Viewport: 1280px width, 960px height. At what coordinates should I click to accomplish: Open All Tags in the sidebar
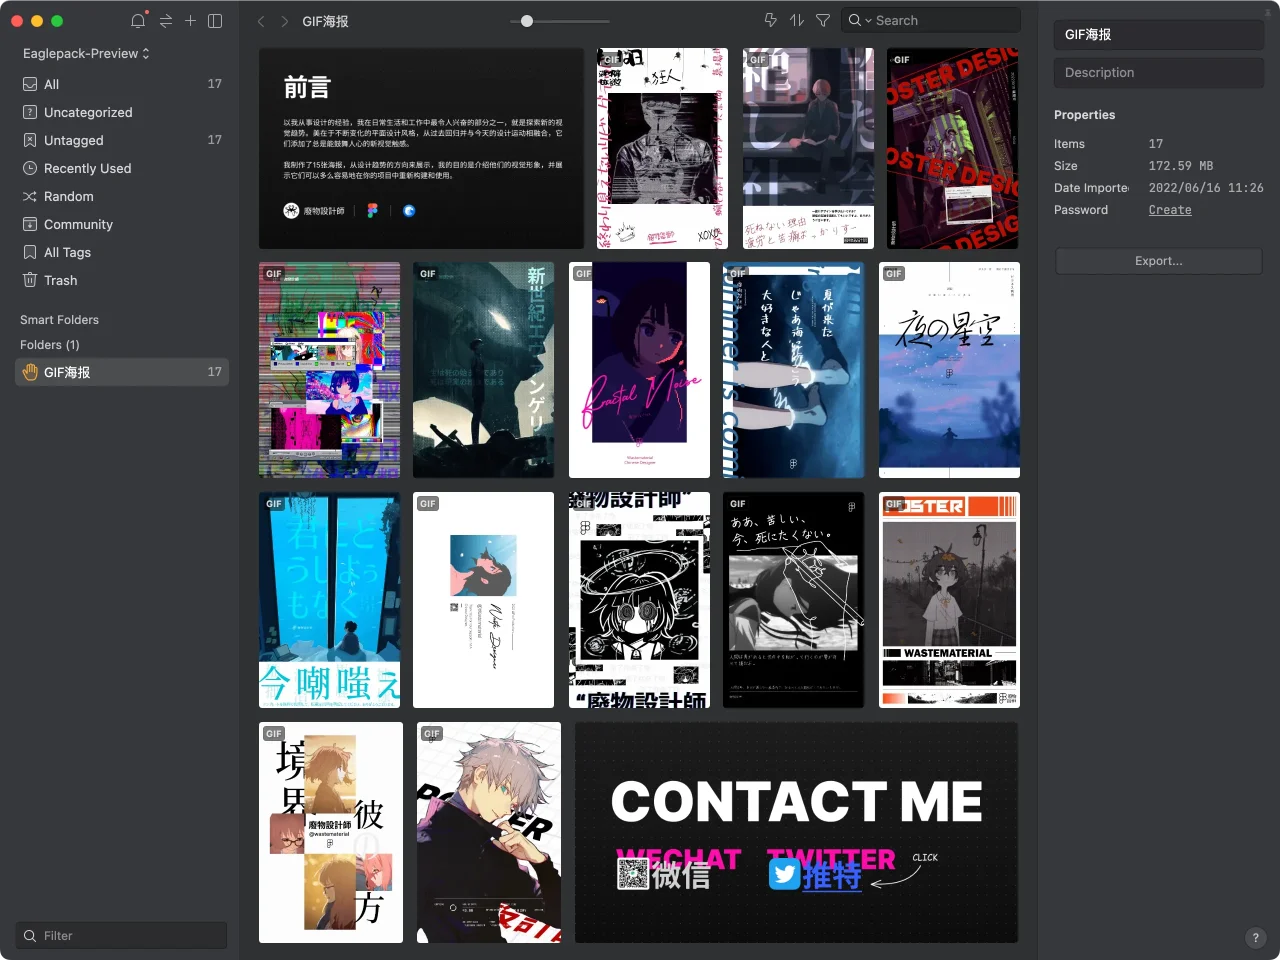click(x=122, y=252)
